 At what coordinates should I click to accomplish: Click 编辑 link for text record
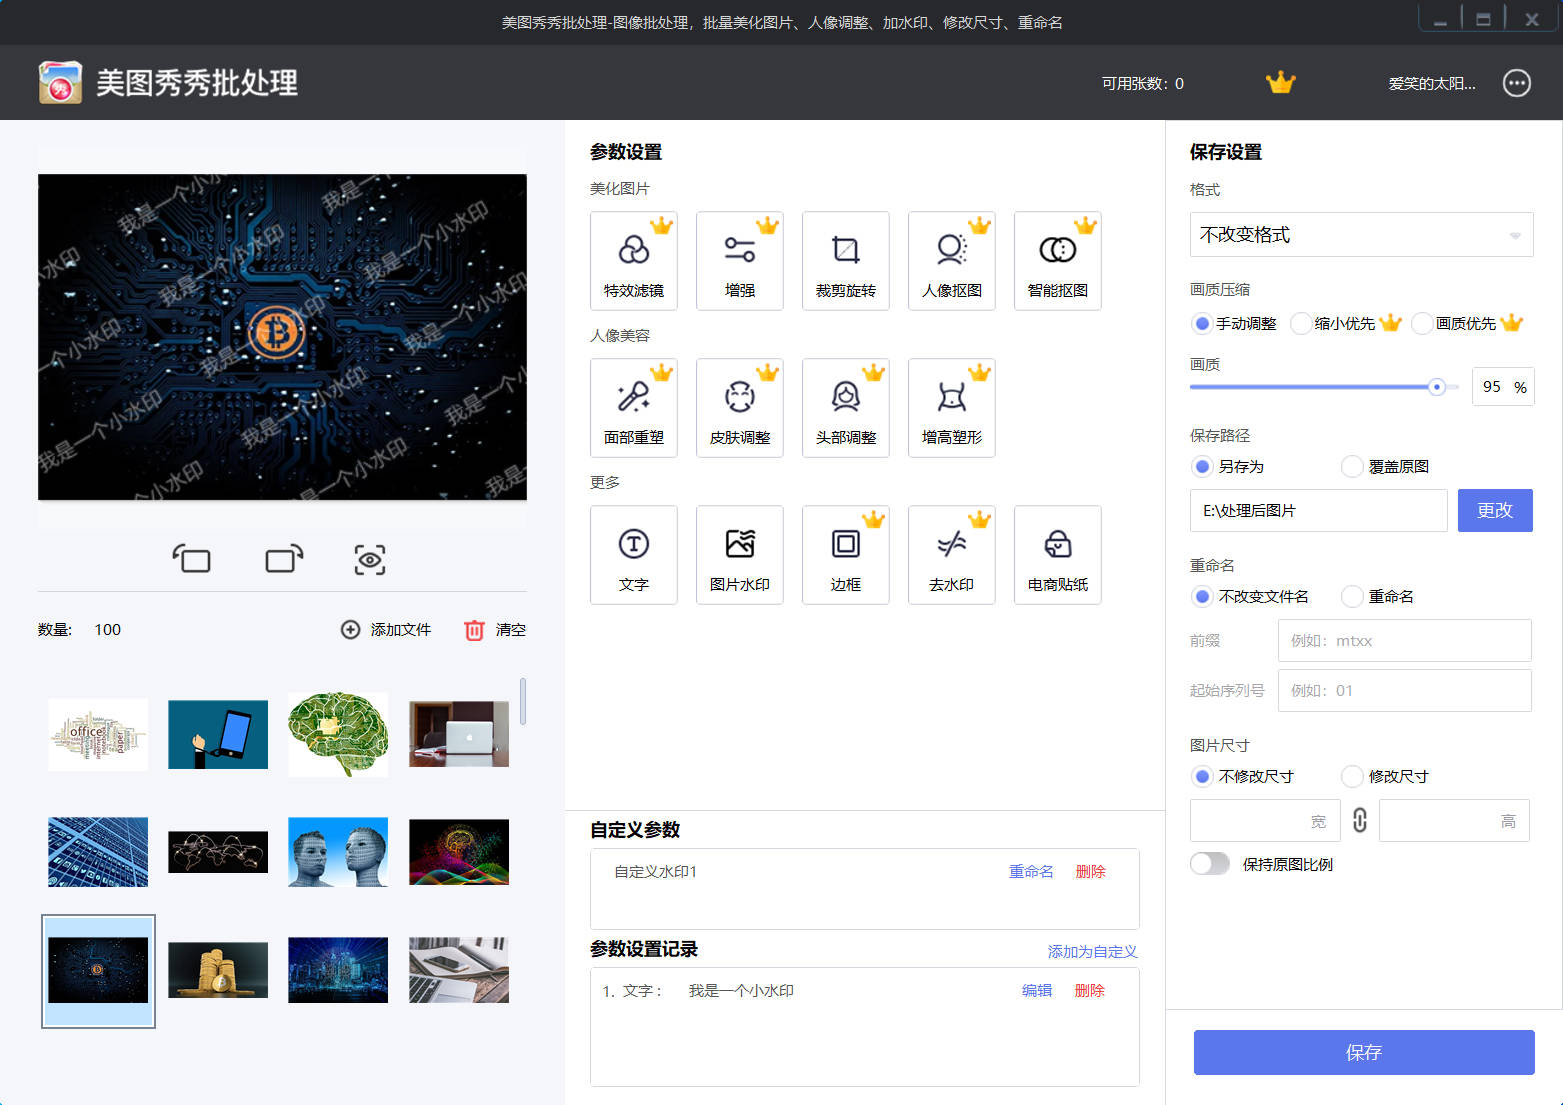[x=1037, y=991]
